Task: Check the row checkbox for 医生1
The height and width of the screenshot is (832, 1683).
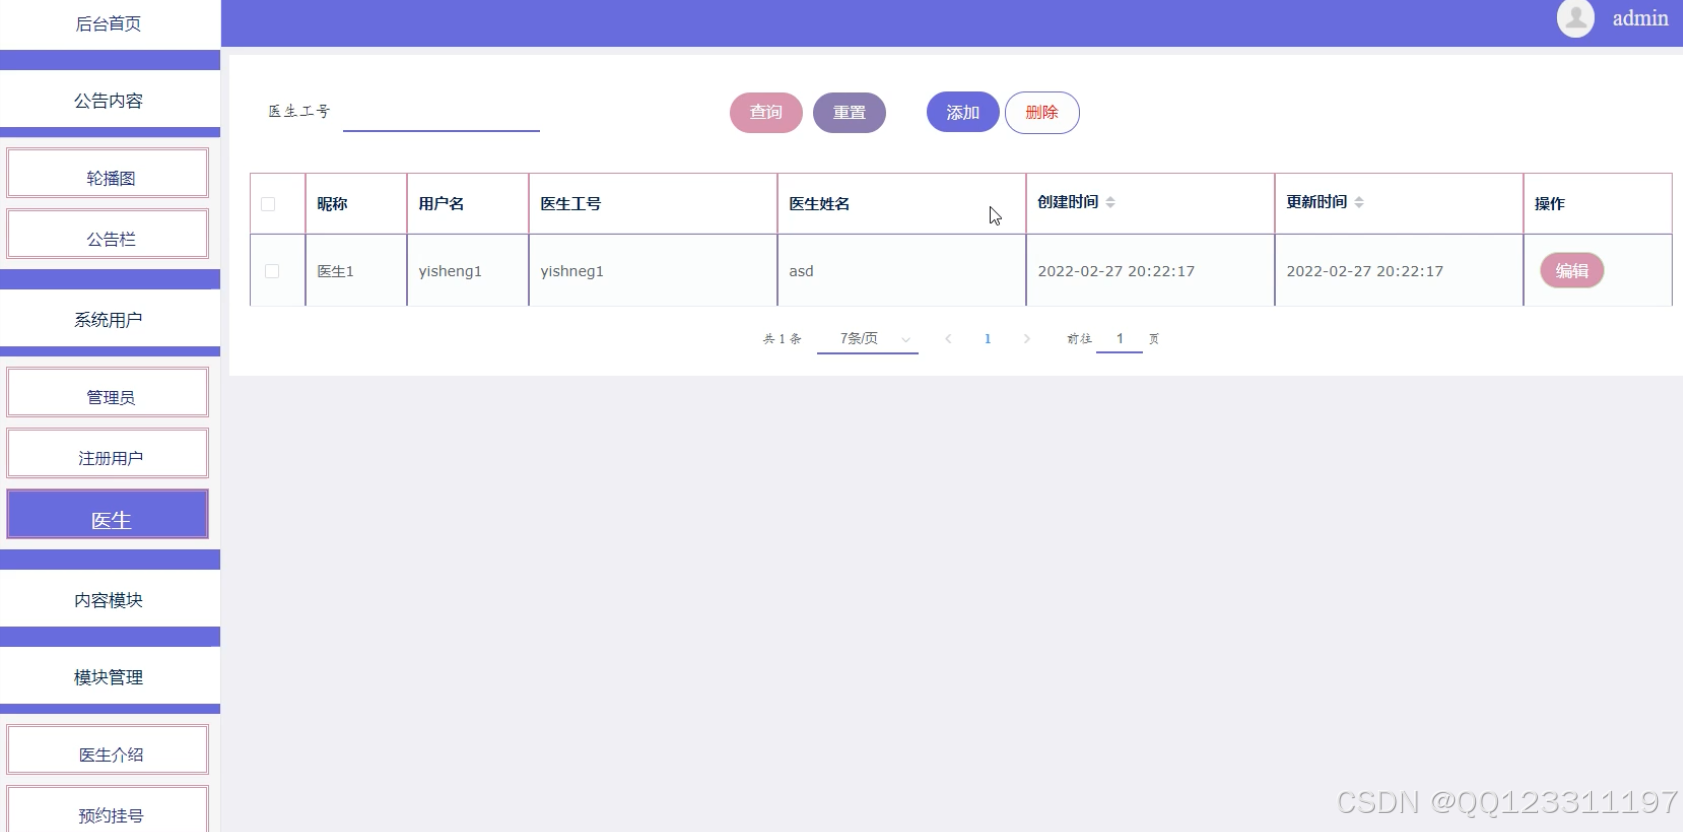Action: pos(272,271)
